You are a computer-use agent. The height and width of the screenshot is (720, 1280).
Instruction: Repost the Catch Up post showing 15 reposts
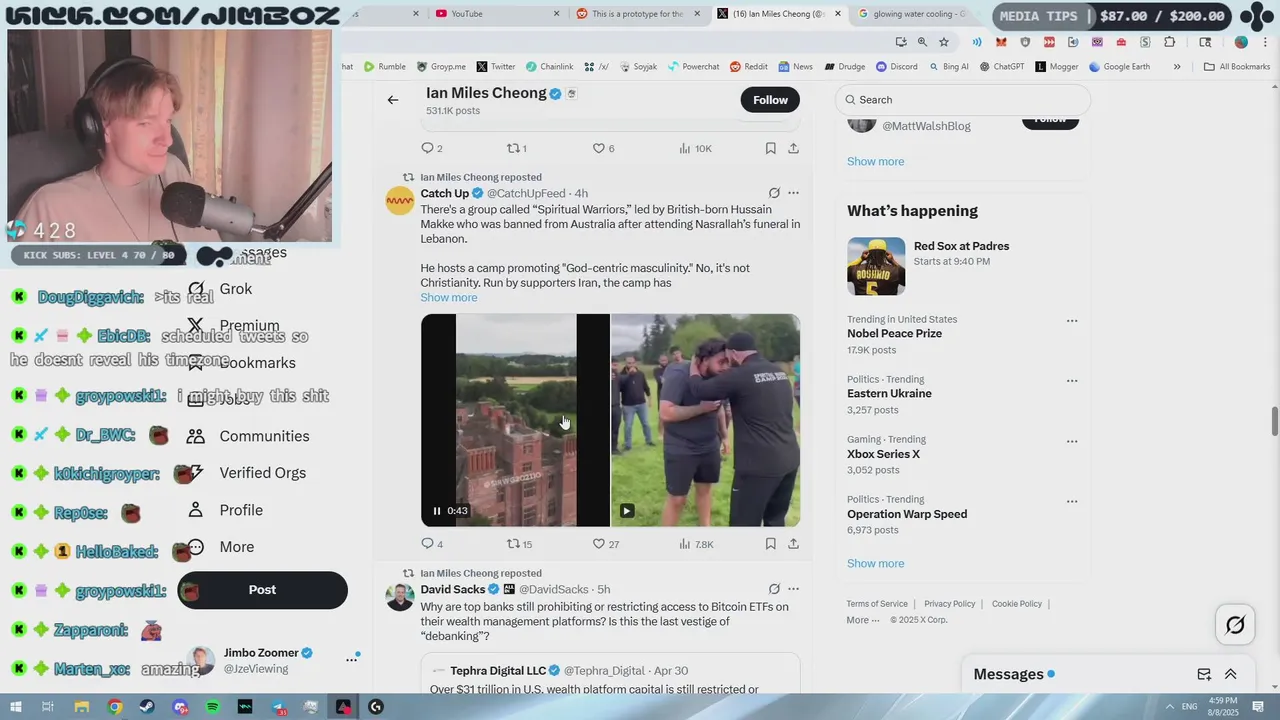click(519, 544)
